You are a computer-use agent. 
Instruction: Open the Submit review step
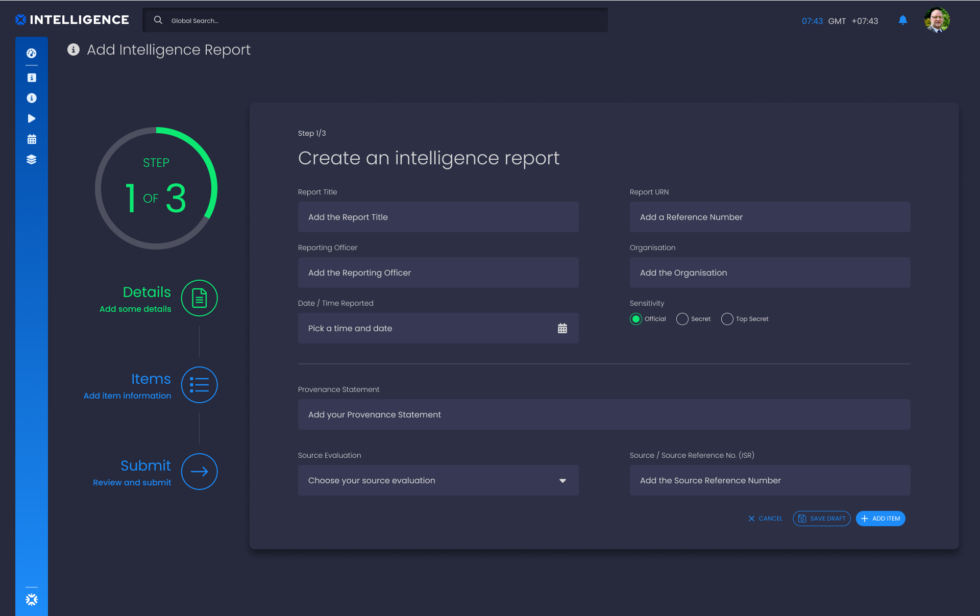[x=199, y=471]
